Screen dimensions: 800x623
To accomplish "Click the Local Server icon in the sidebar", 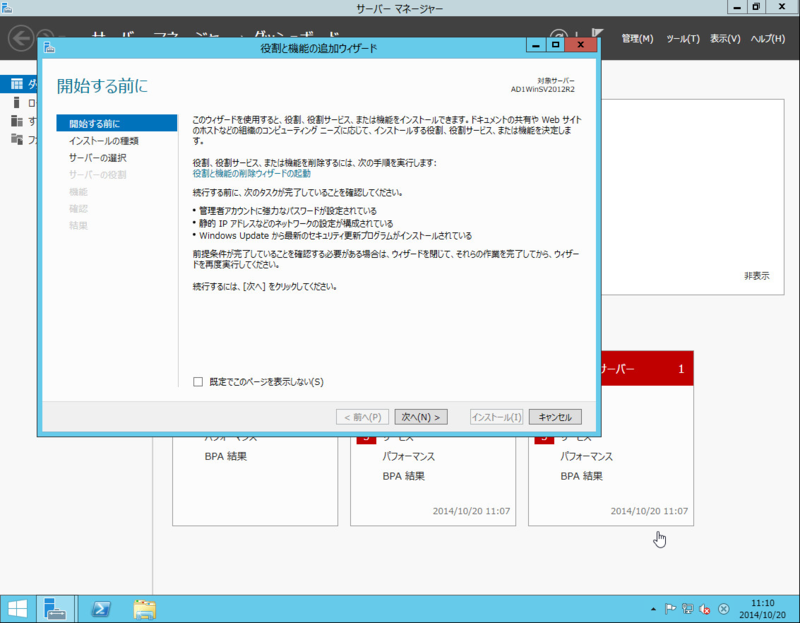I will point(16,101).
